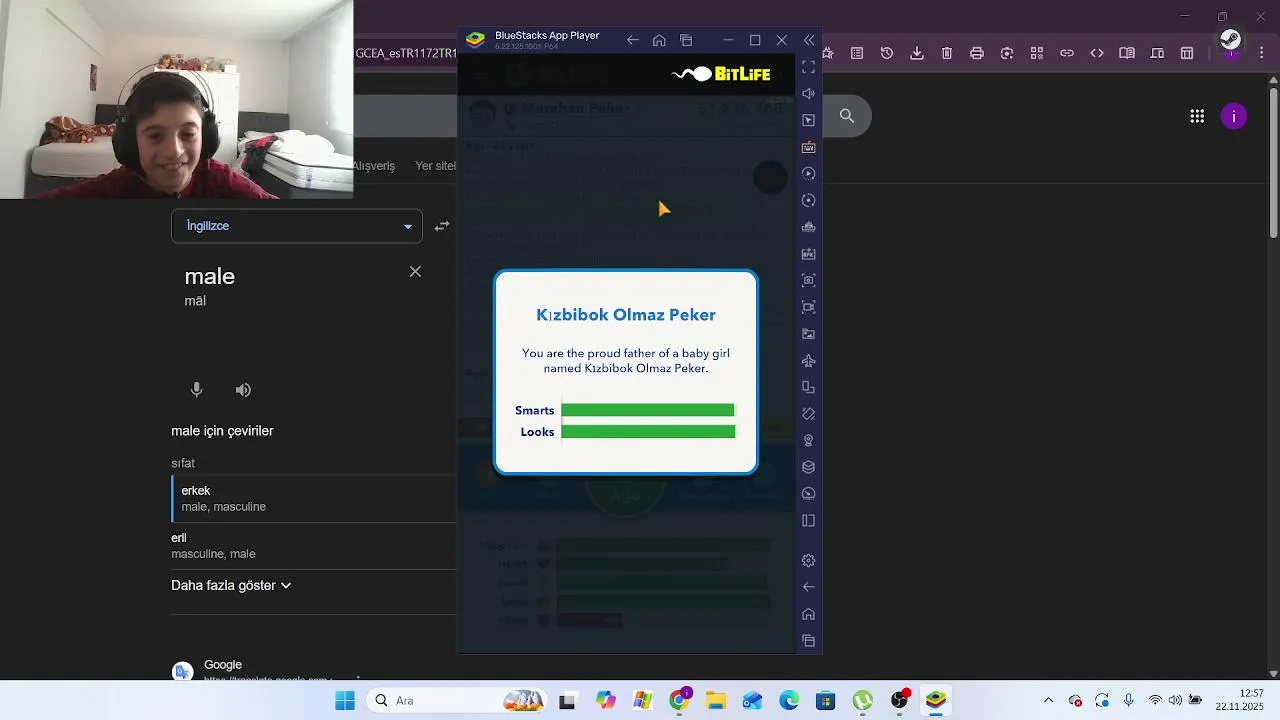Screen dimensions: 1280x720
Task: Create QR code from browser toolbar
Action: pyautogui.click(x=1037, y=53)
